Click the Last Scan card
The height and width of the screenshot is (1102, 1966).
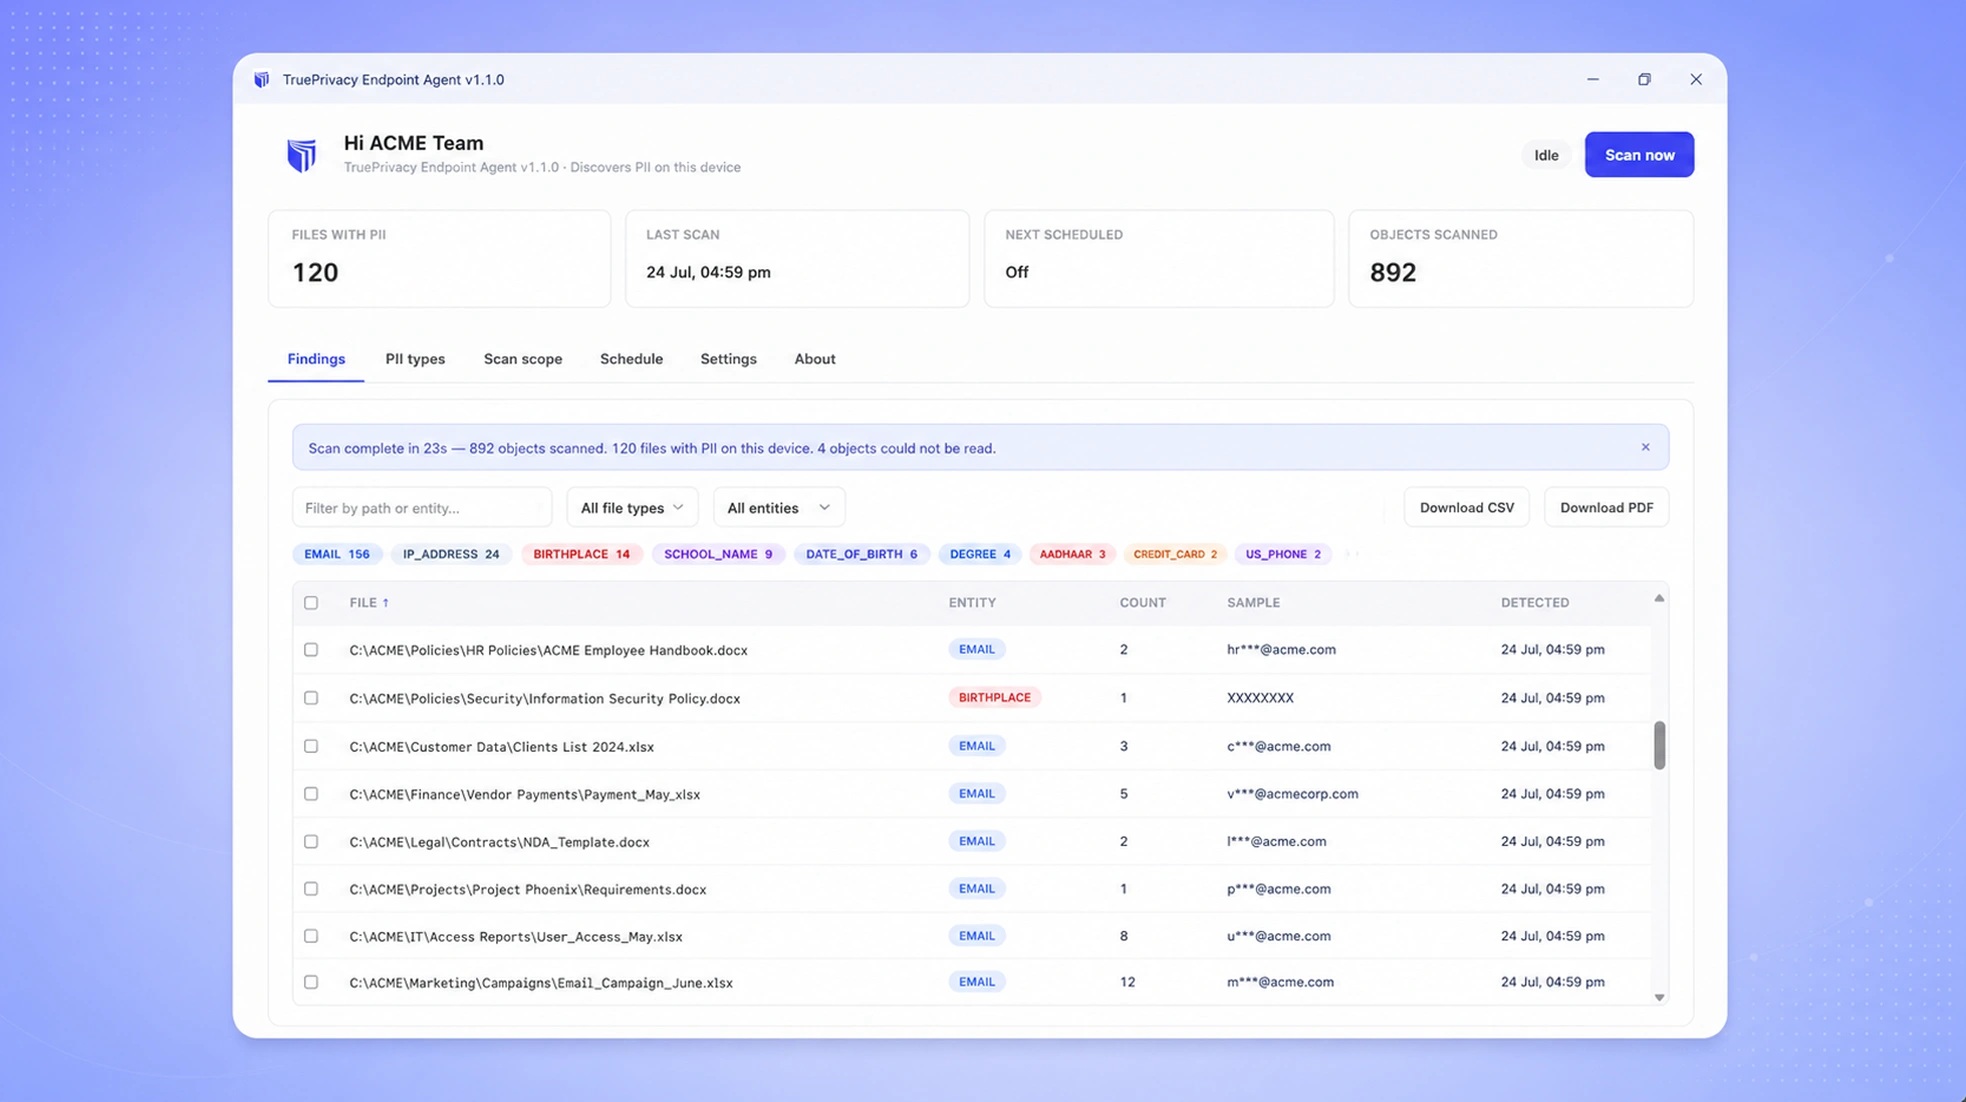797,258
